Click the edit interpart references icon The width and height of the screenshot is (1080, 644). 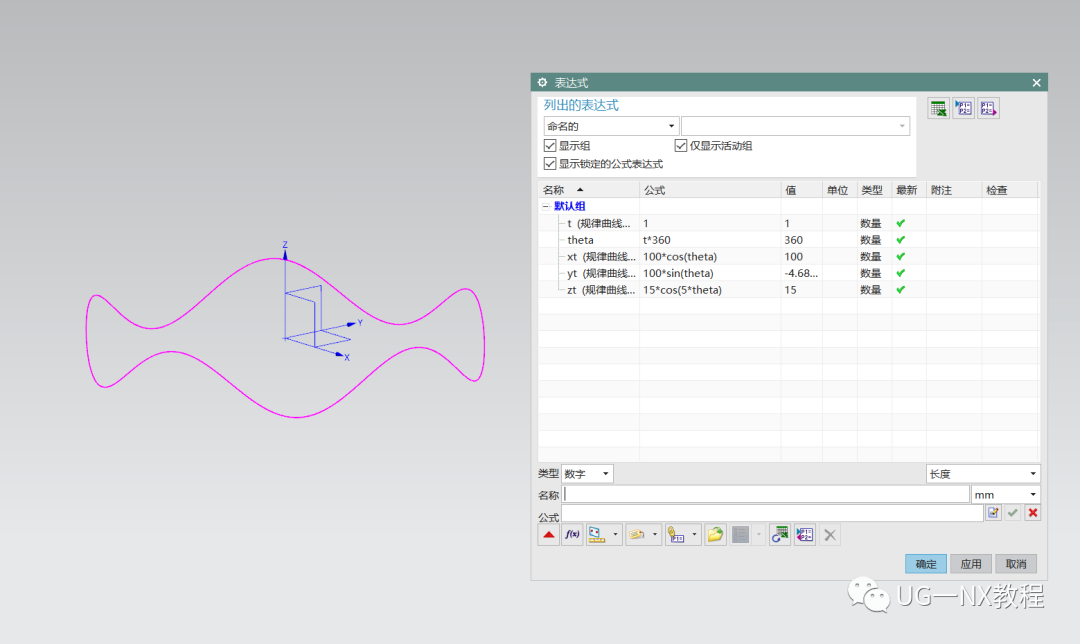click(804, 534)
